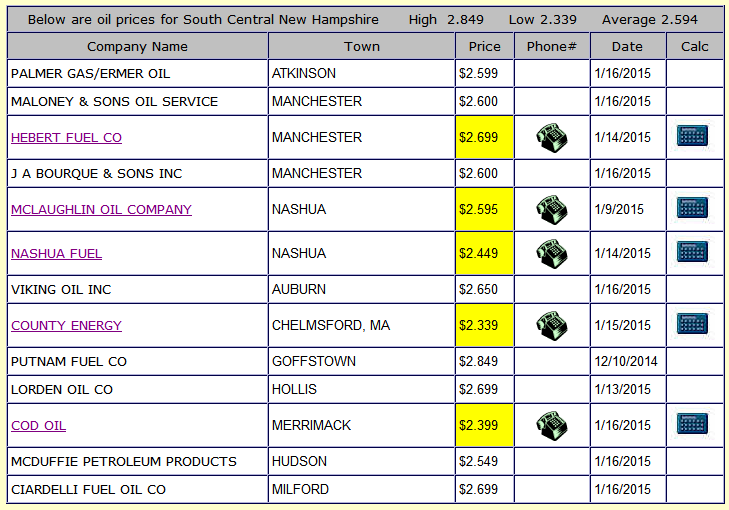The width and height of the screenshot is (729, 510).
Task: Open calculator for McLaughlin Oil Company
Action: 692,208
